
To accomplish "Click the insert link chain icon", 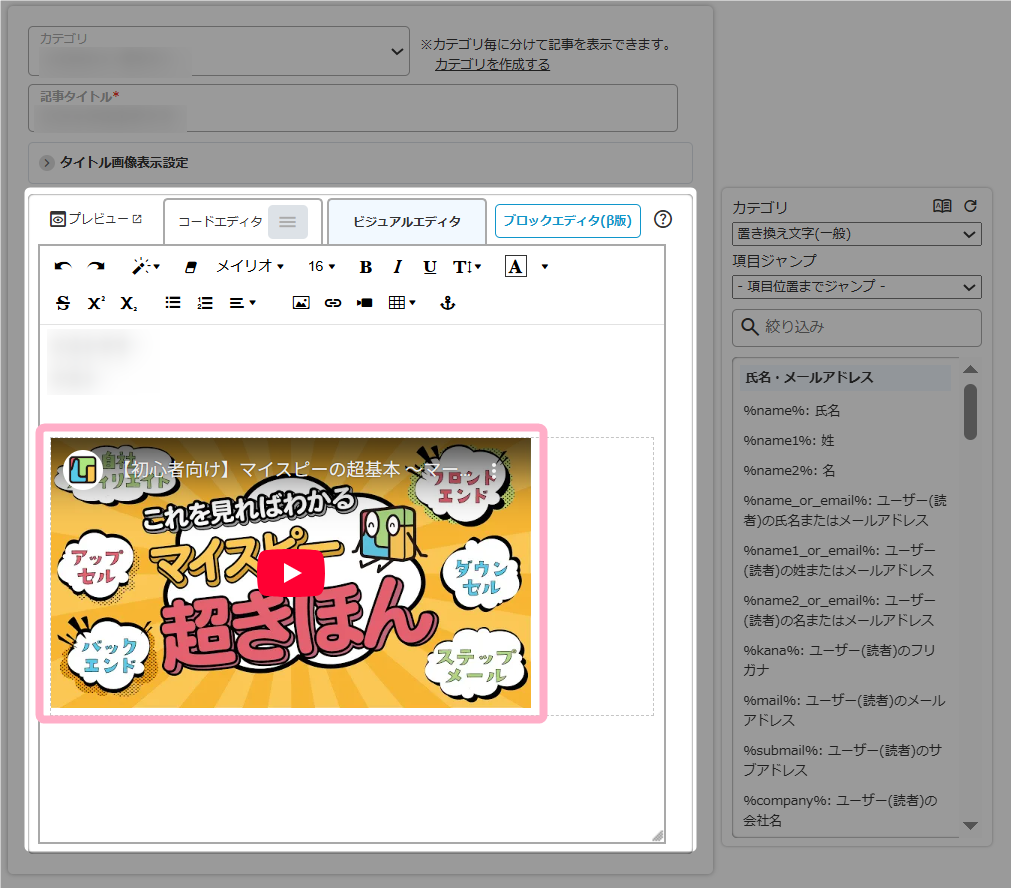I will tap(333, 303).
